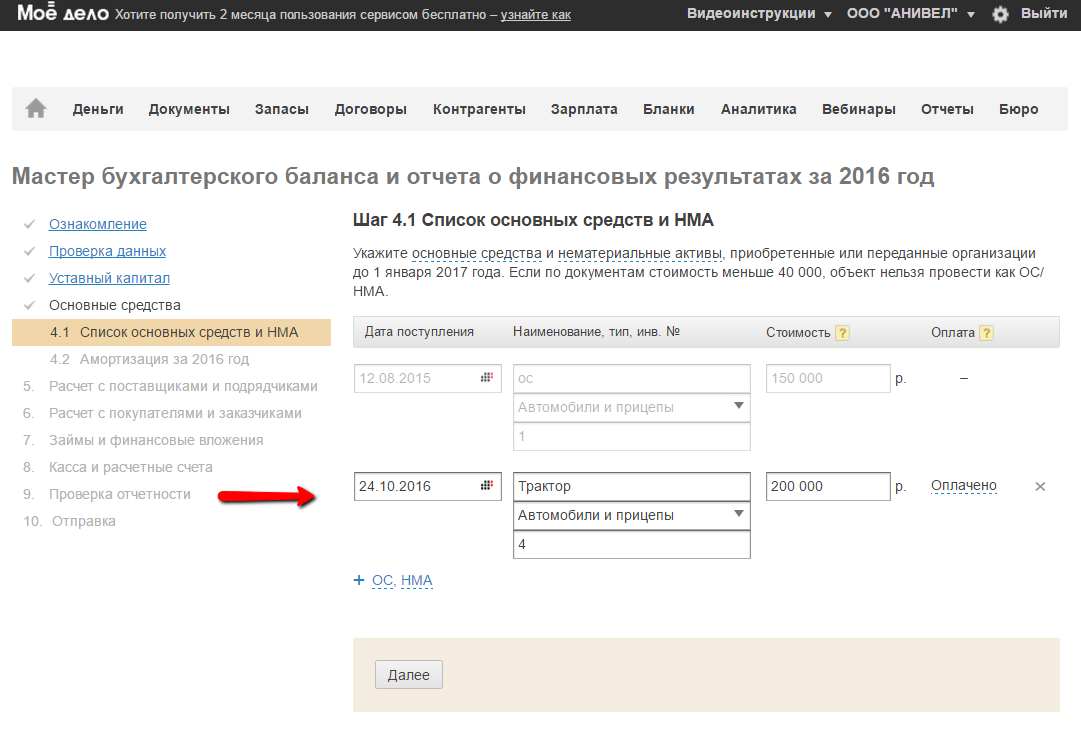Open calendar picker for date 24.10.2016

pyautogui.click(x=487, y=486)
